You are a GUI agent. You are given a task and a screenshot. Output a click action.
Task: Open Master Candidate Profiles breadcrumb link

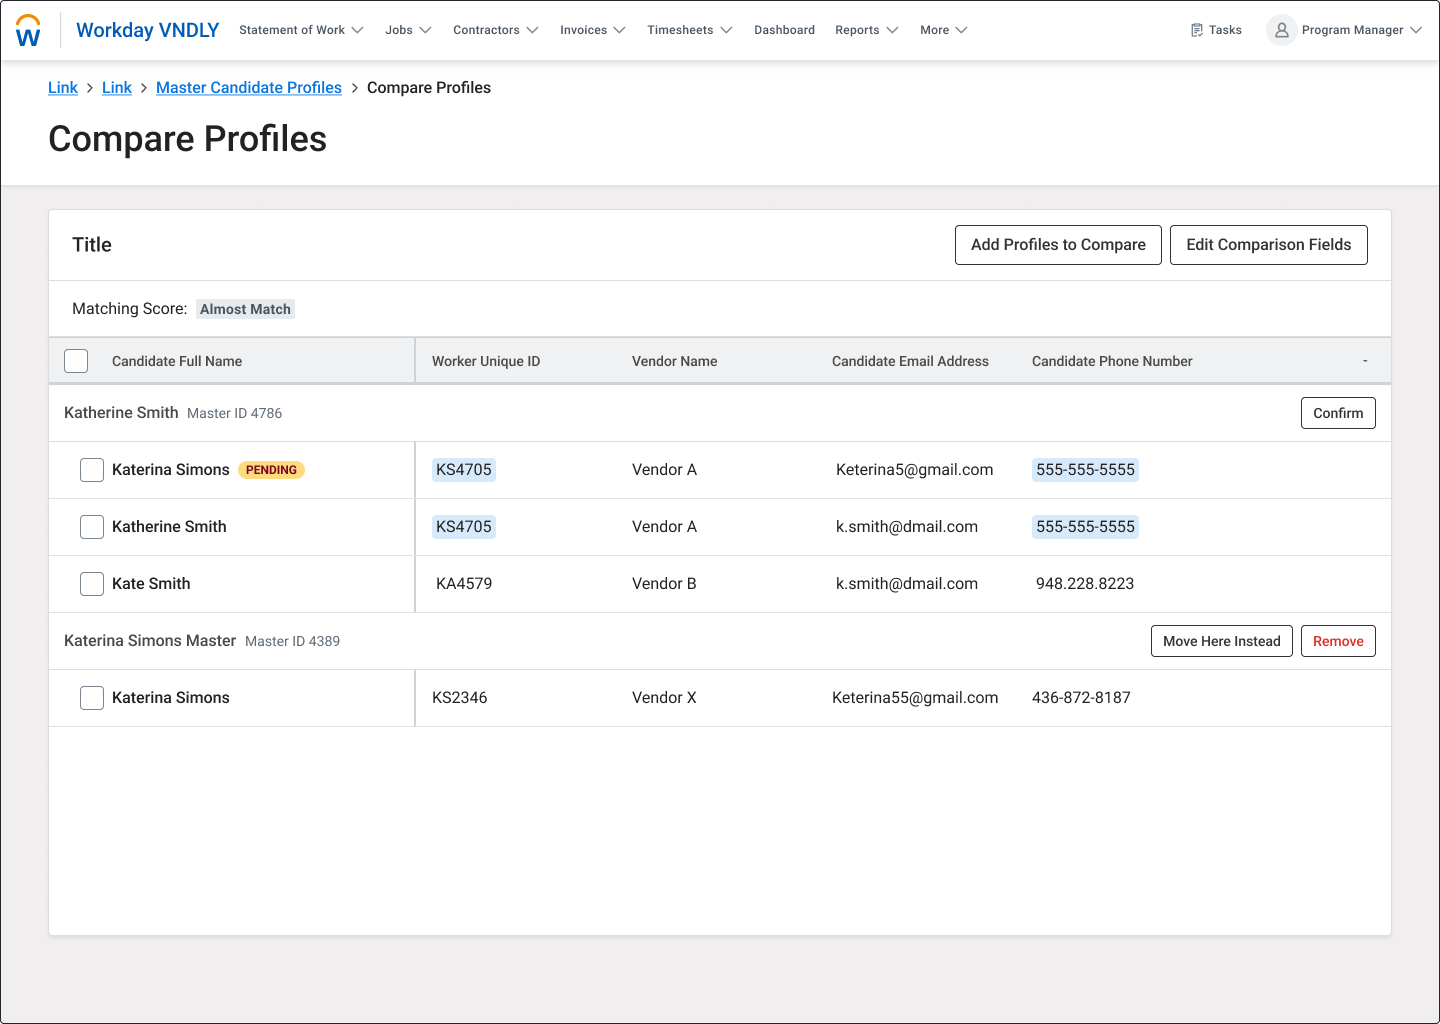coord(249,88)
